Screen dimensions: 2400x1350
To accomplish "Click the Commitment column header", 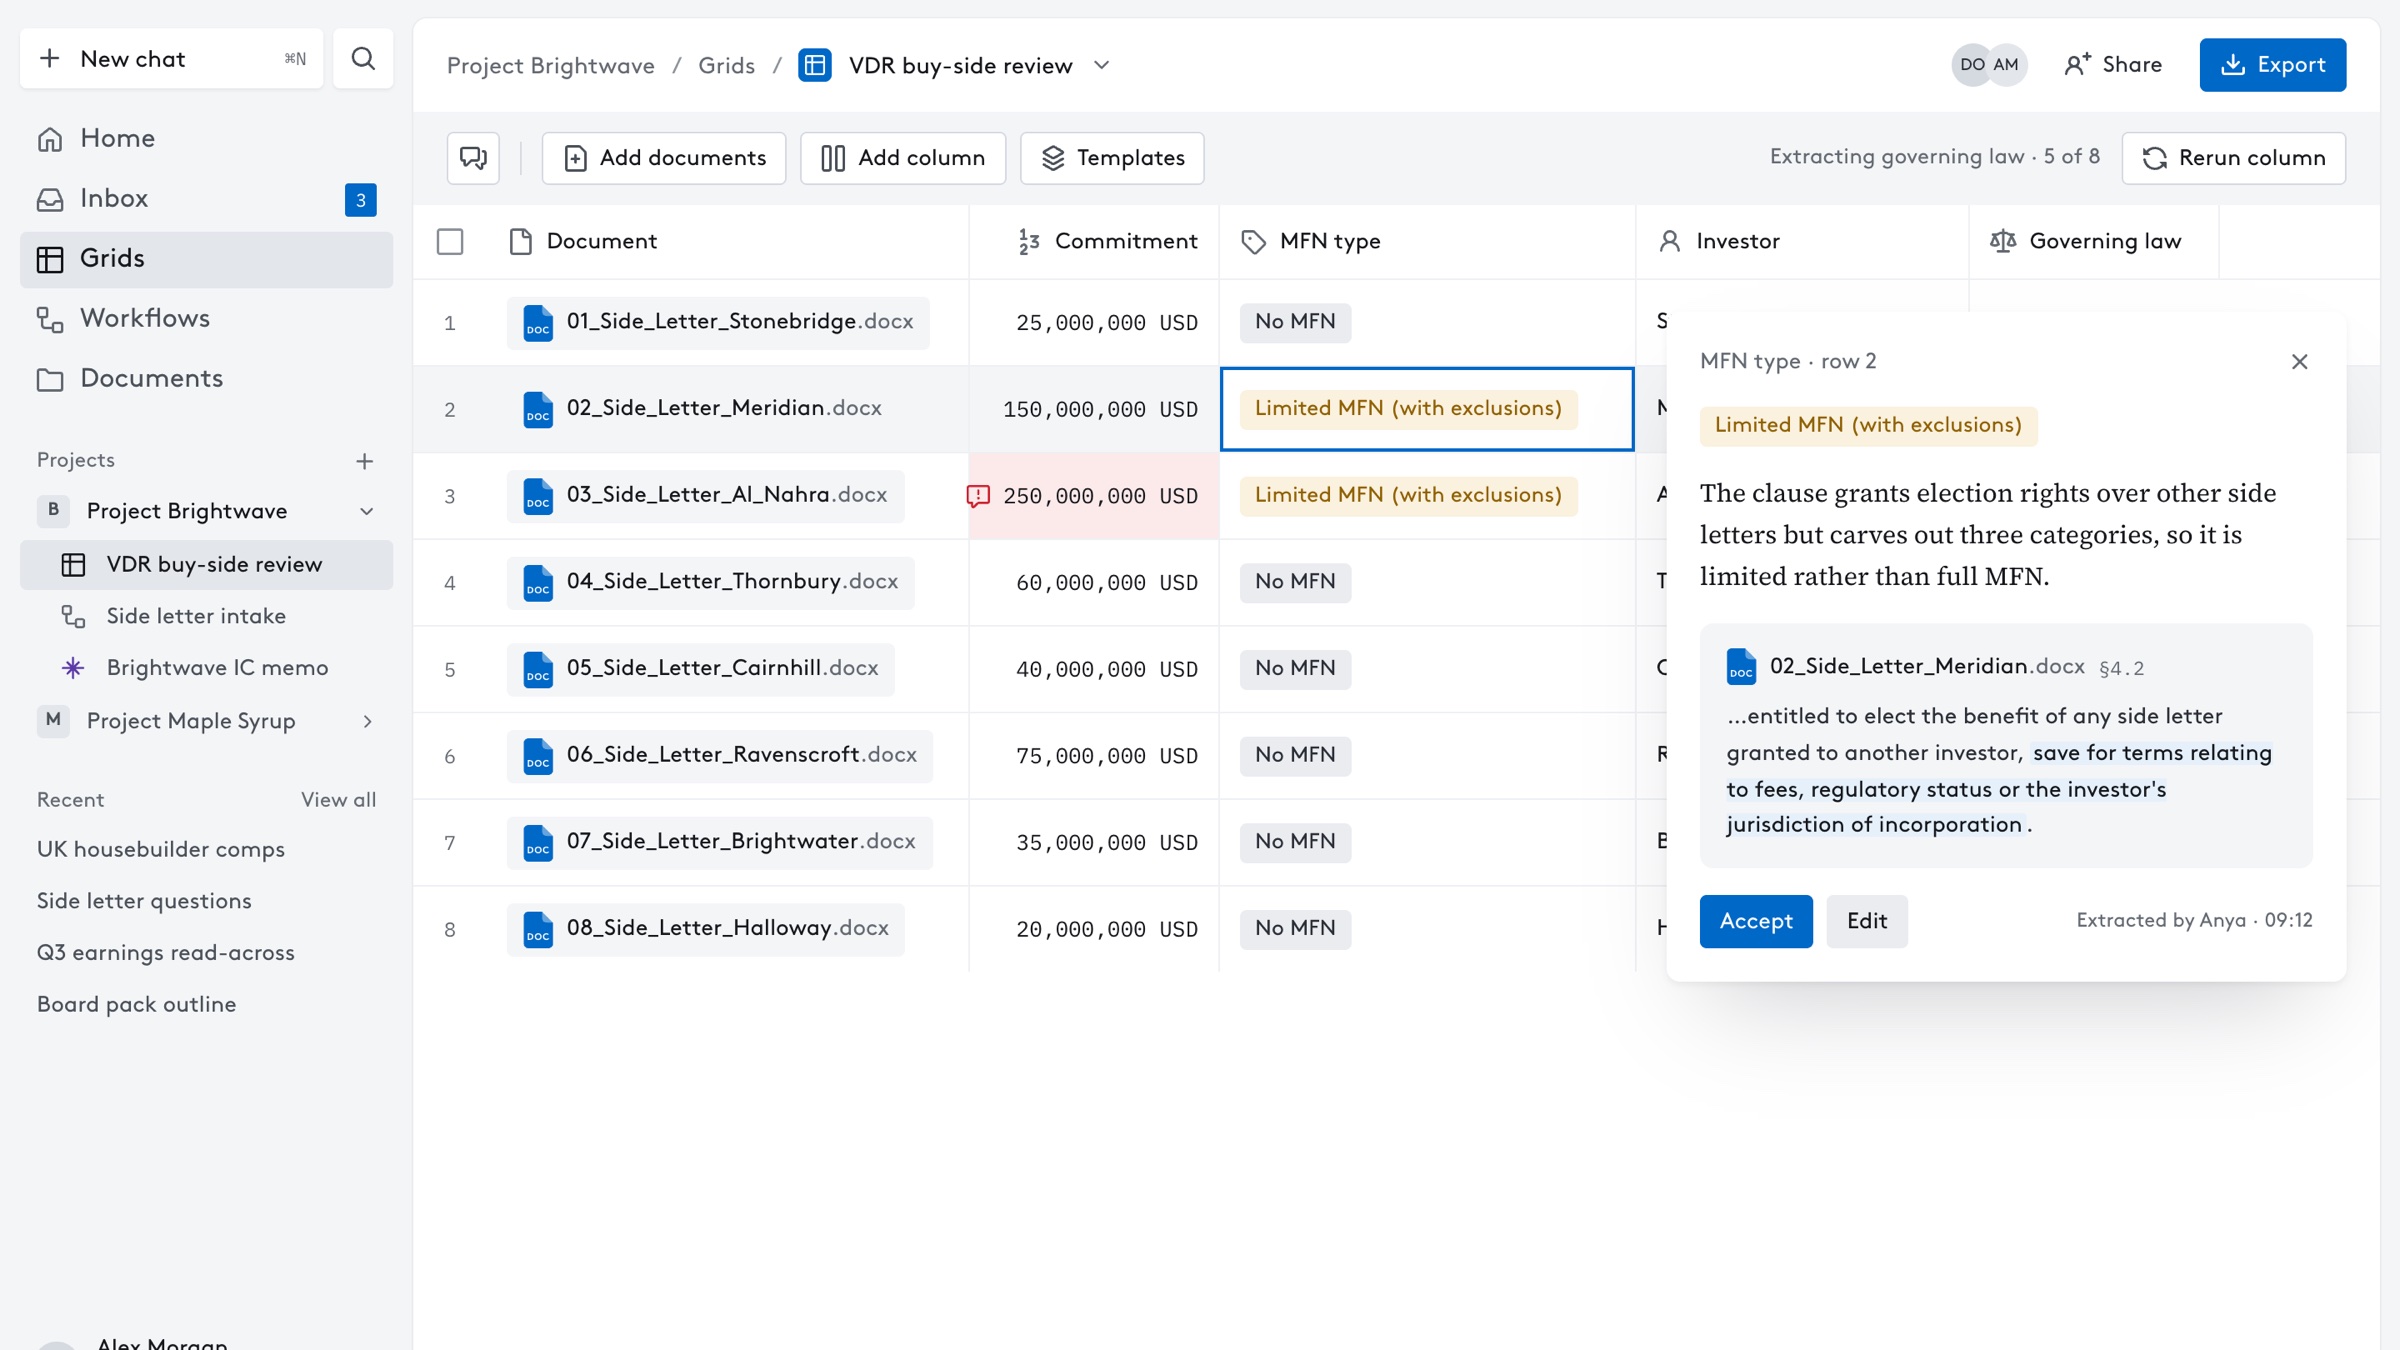I will 1094,241.
